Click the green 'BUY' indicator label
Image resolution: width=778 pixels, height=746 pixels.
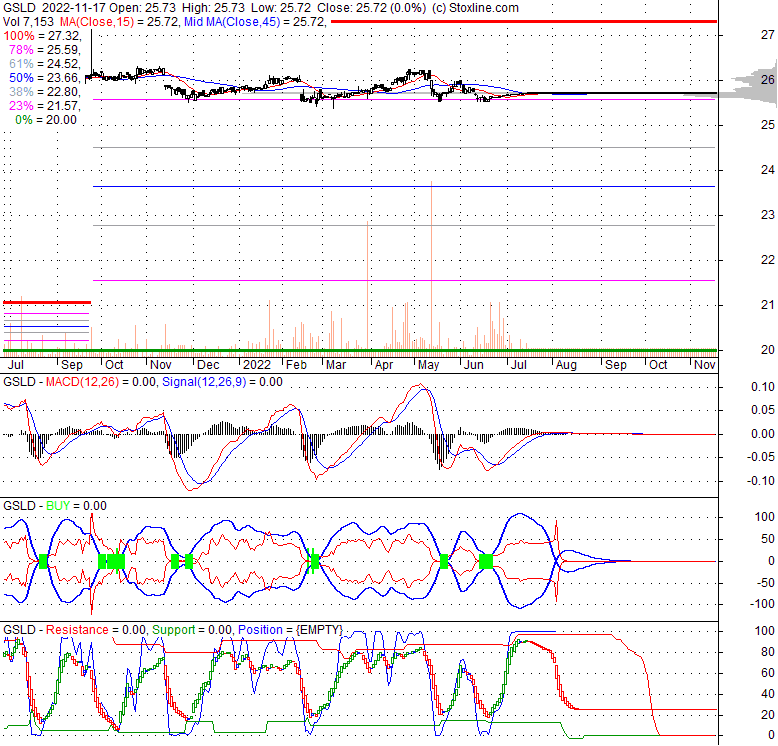pyautogui.click(x=58, y=506)
